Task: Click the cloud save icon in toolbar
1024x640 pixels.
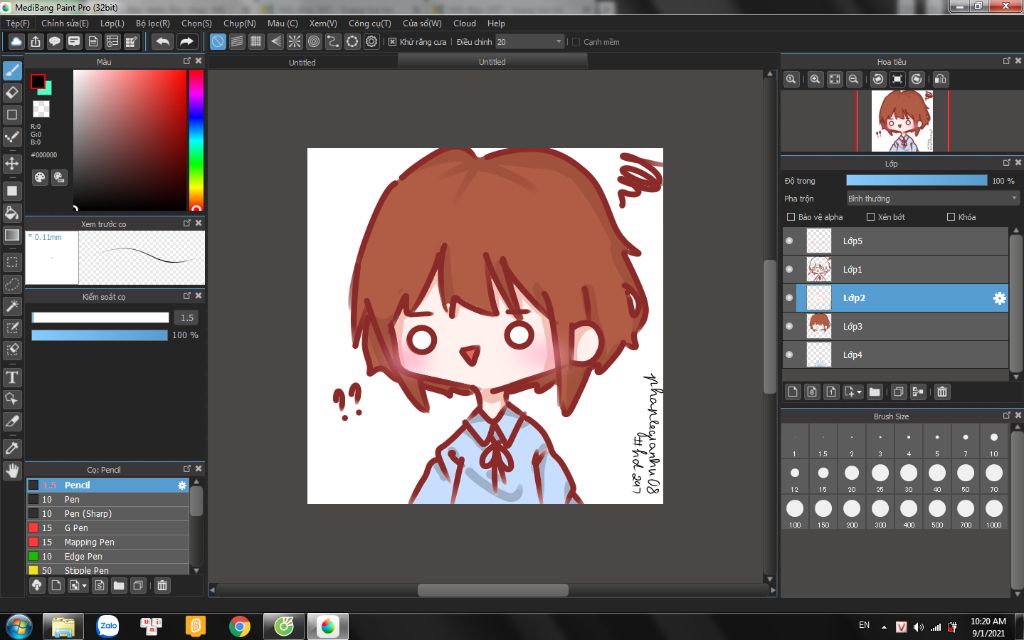Action: tap(16, 42)
